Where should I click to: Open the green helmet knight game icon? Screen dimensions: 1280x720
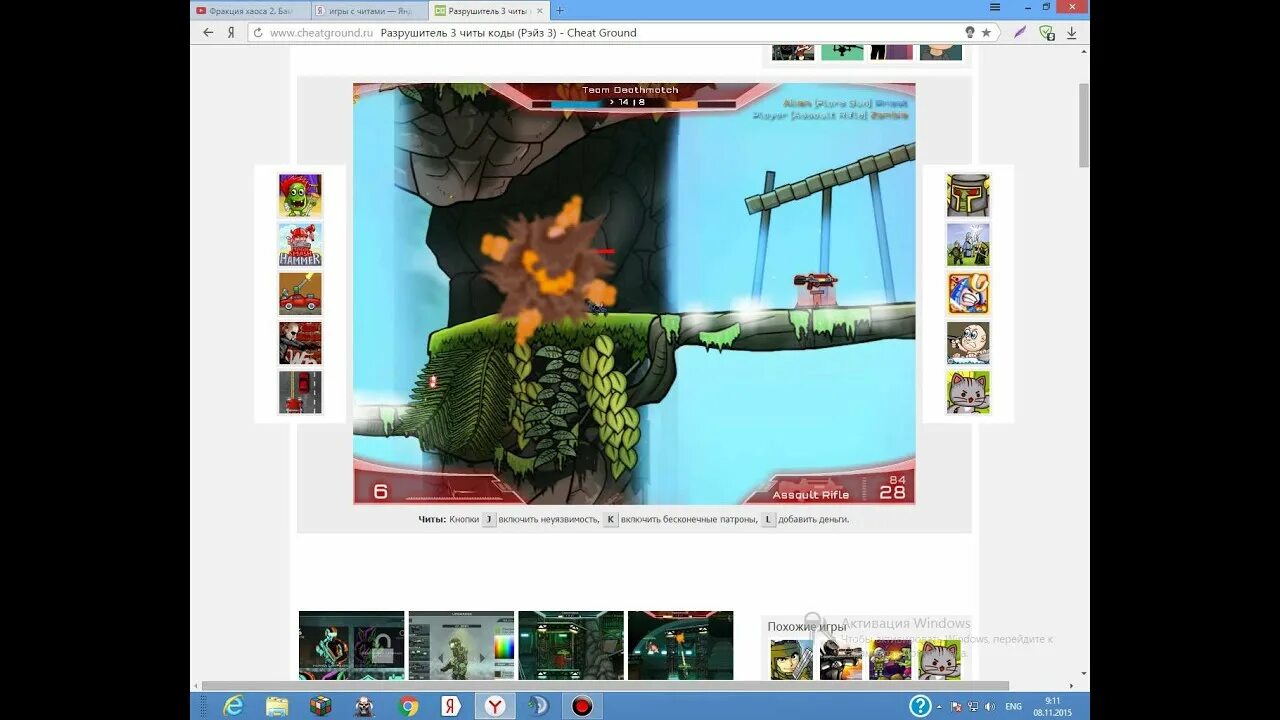click(968, 196)
